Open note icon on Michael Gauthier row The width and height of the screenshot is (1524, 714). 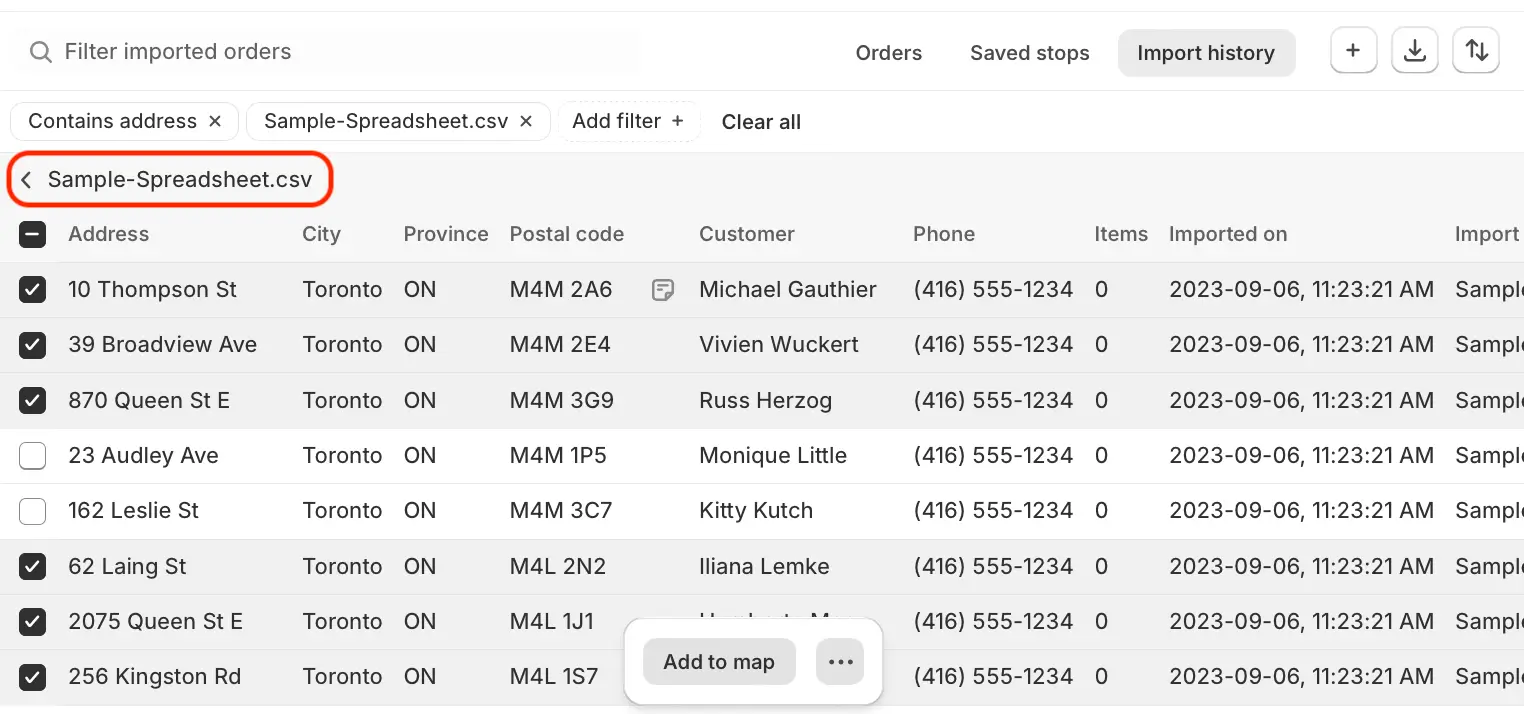(x=662, y=290)
